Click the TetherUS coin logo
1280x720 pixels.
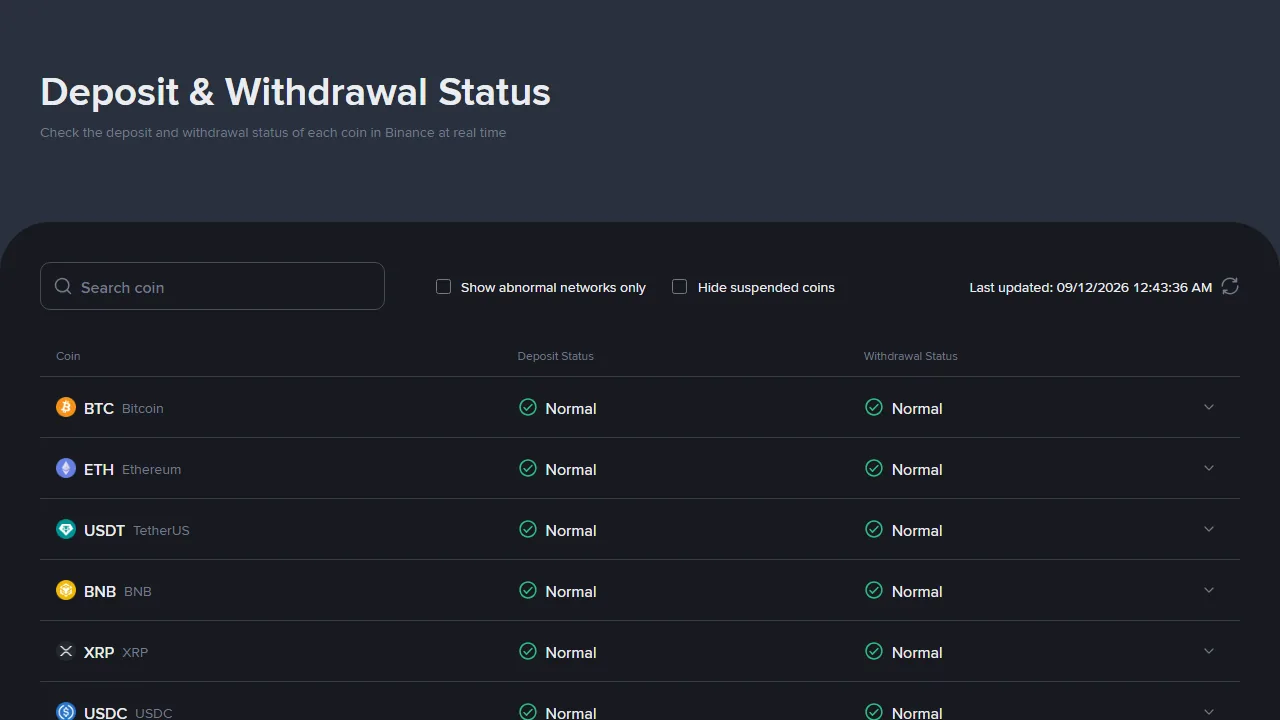pyautogui.click(x=66, y=529)
